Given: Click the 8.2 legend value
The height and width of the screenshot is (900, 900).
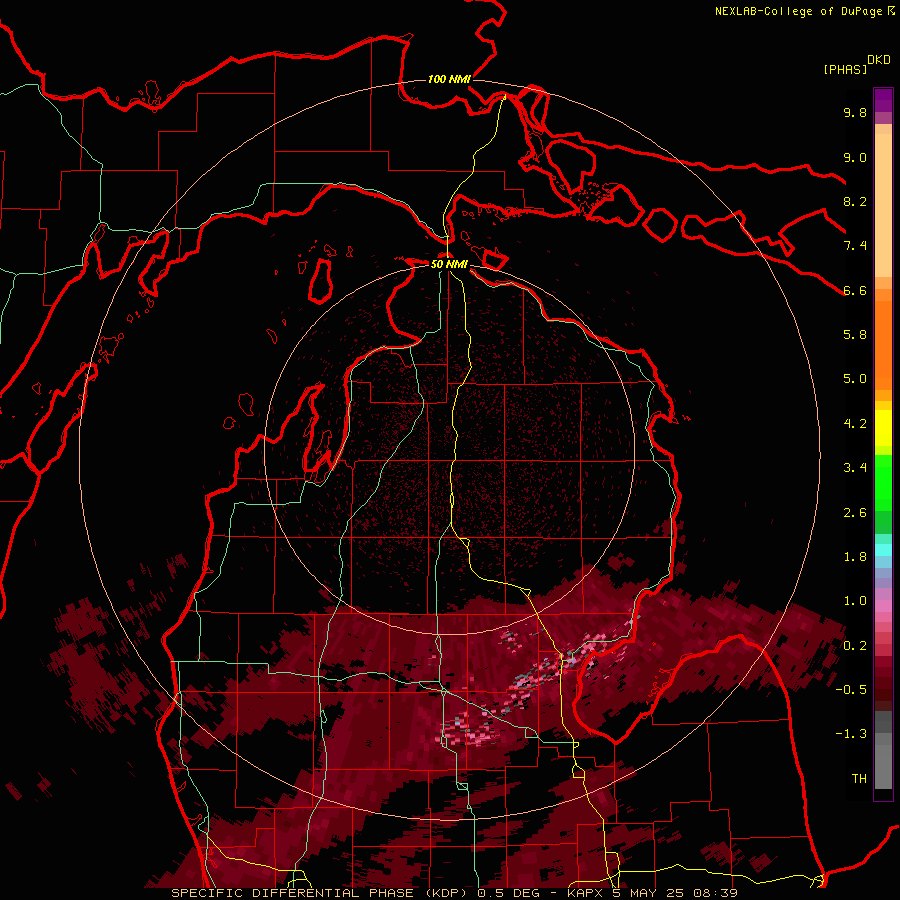Looking at the screenshot, I should (x=855, y=201).
